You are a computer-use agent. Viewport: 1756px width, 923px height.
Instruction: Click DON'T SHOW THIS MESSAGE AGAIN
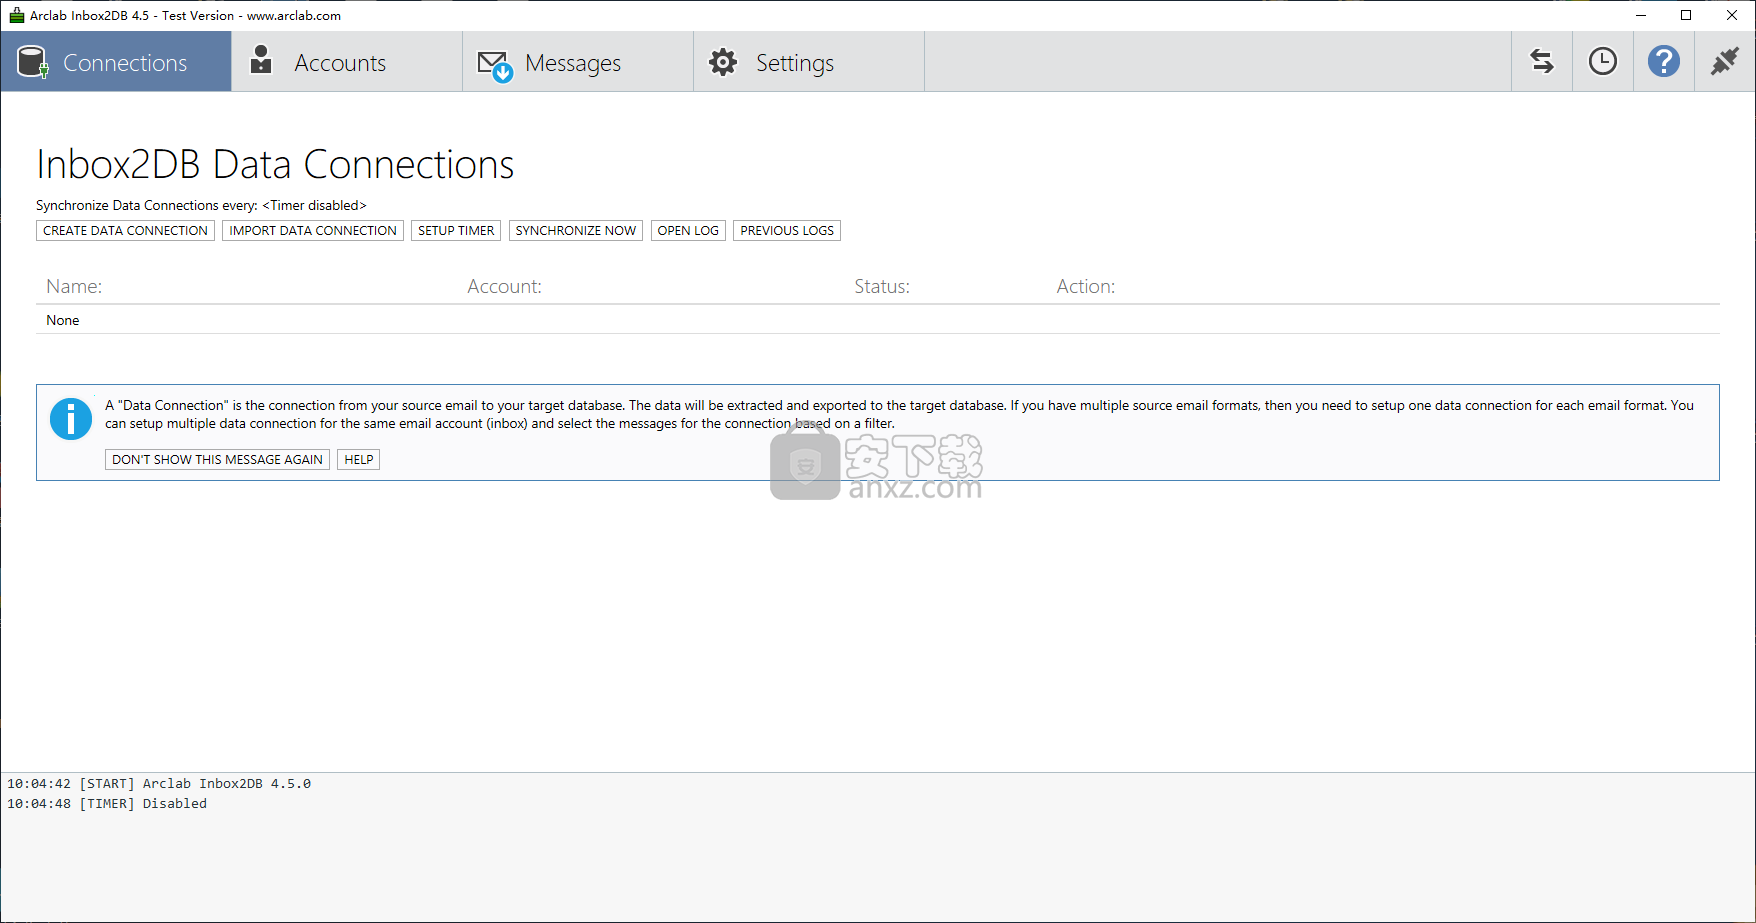click(x=217, y=460)
